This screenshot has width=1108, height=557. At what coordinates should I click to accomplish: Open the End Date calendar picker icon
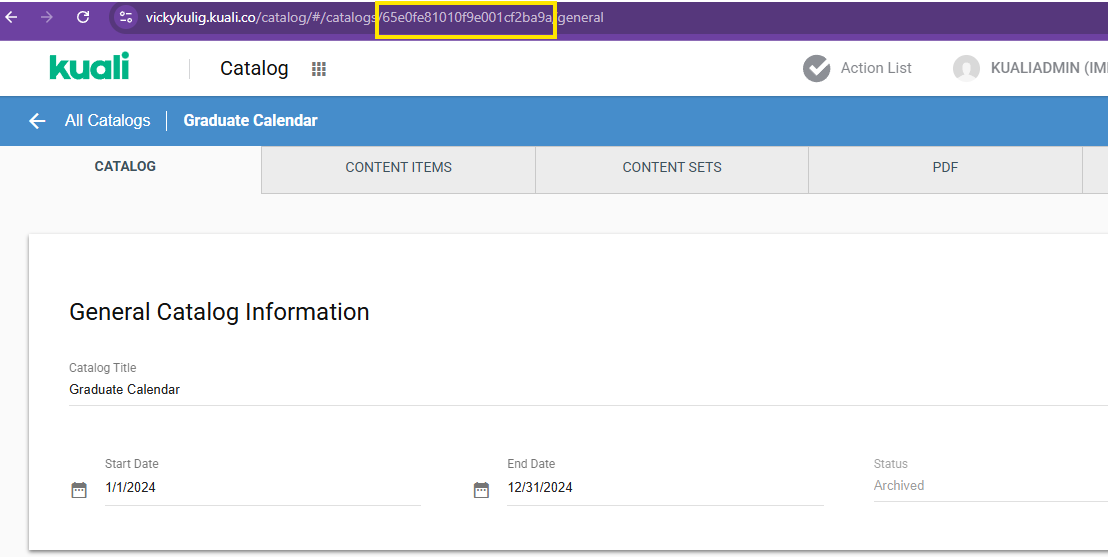pos(481,490)
